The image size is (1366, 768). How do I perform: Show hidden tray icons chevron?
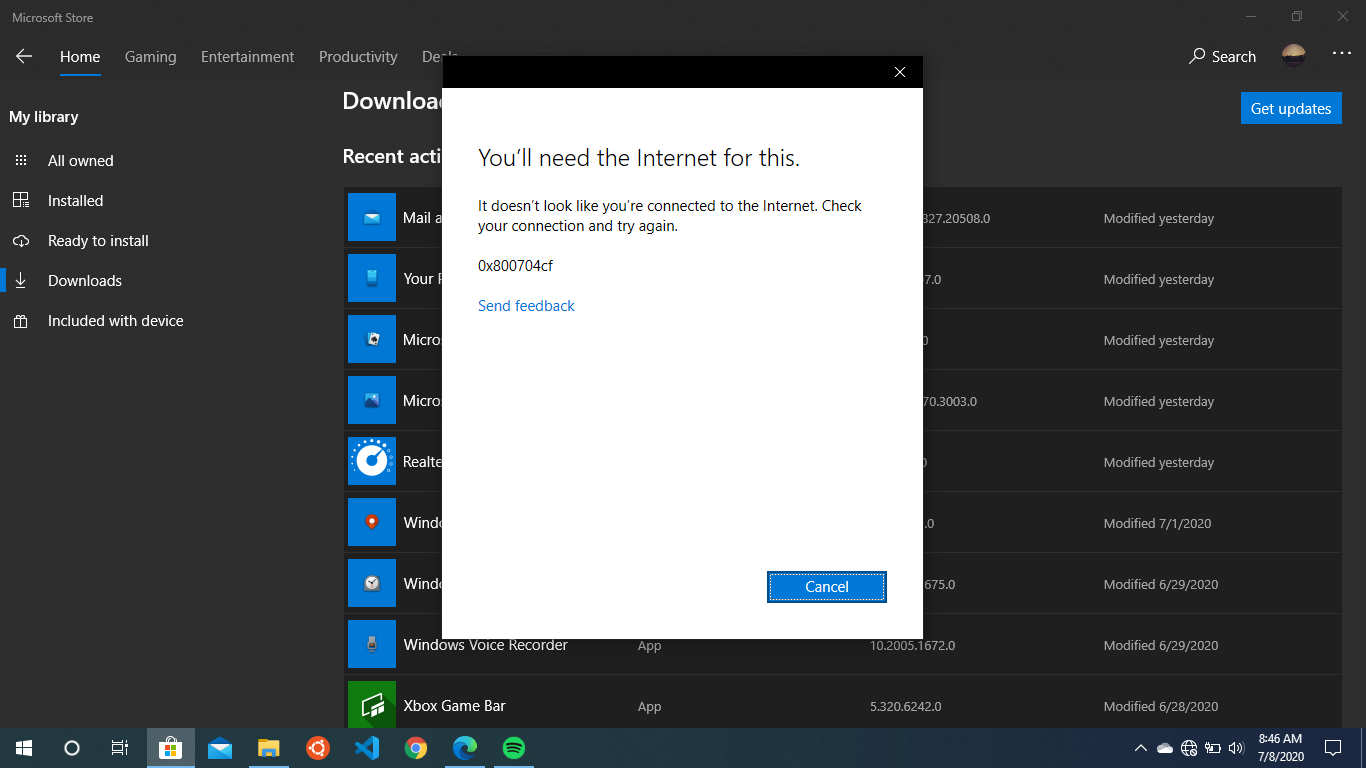pyautogui.click(x=1141, y=748)
